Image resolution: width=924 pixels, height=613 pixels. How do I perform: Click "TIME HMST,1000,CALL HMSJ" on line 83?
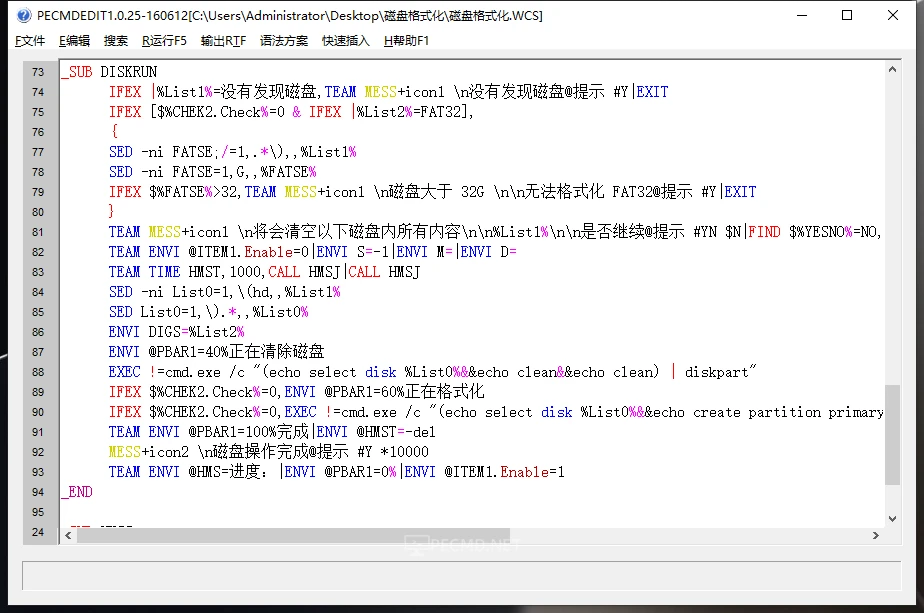(x=245, y=272)
